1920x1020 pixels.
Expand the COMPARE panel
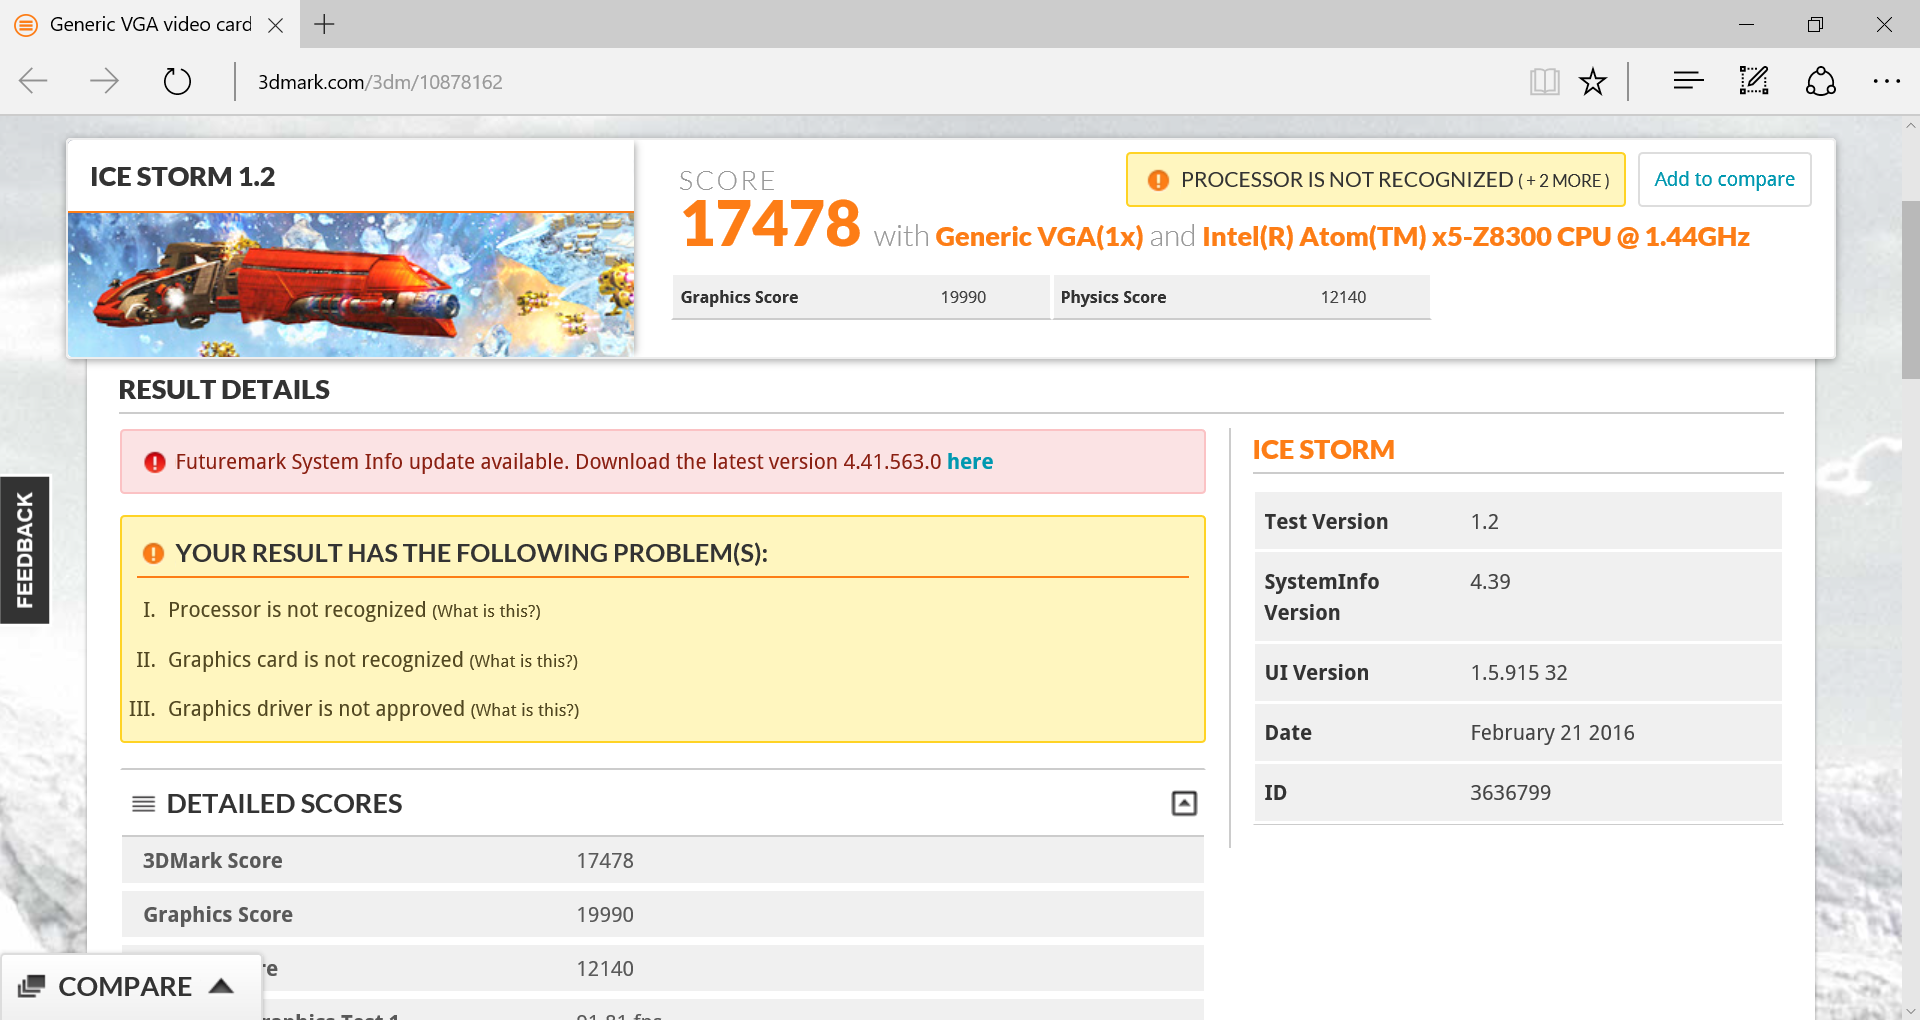click(x=129, y=986)
